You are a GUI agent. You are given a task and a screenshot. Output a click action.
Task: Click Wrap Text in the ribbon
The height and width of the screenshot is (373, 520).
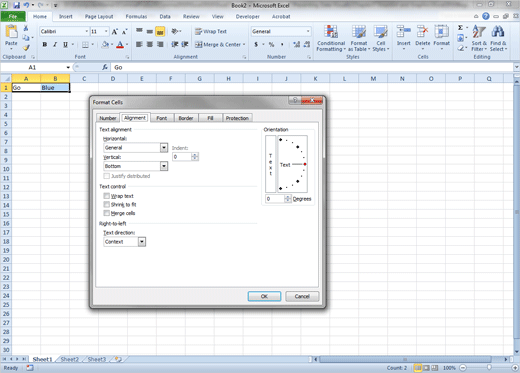click(211, 31)
